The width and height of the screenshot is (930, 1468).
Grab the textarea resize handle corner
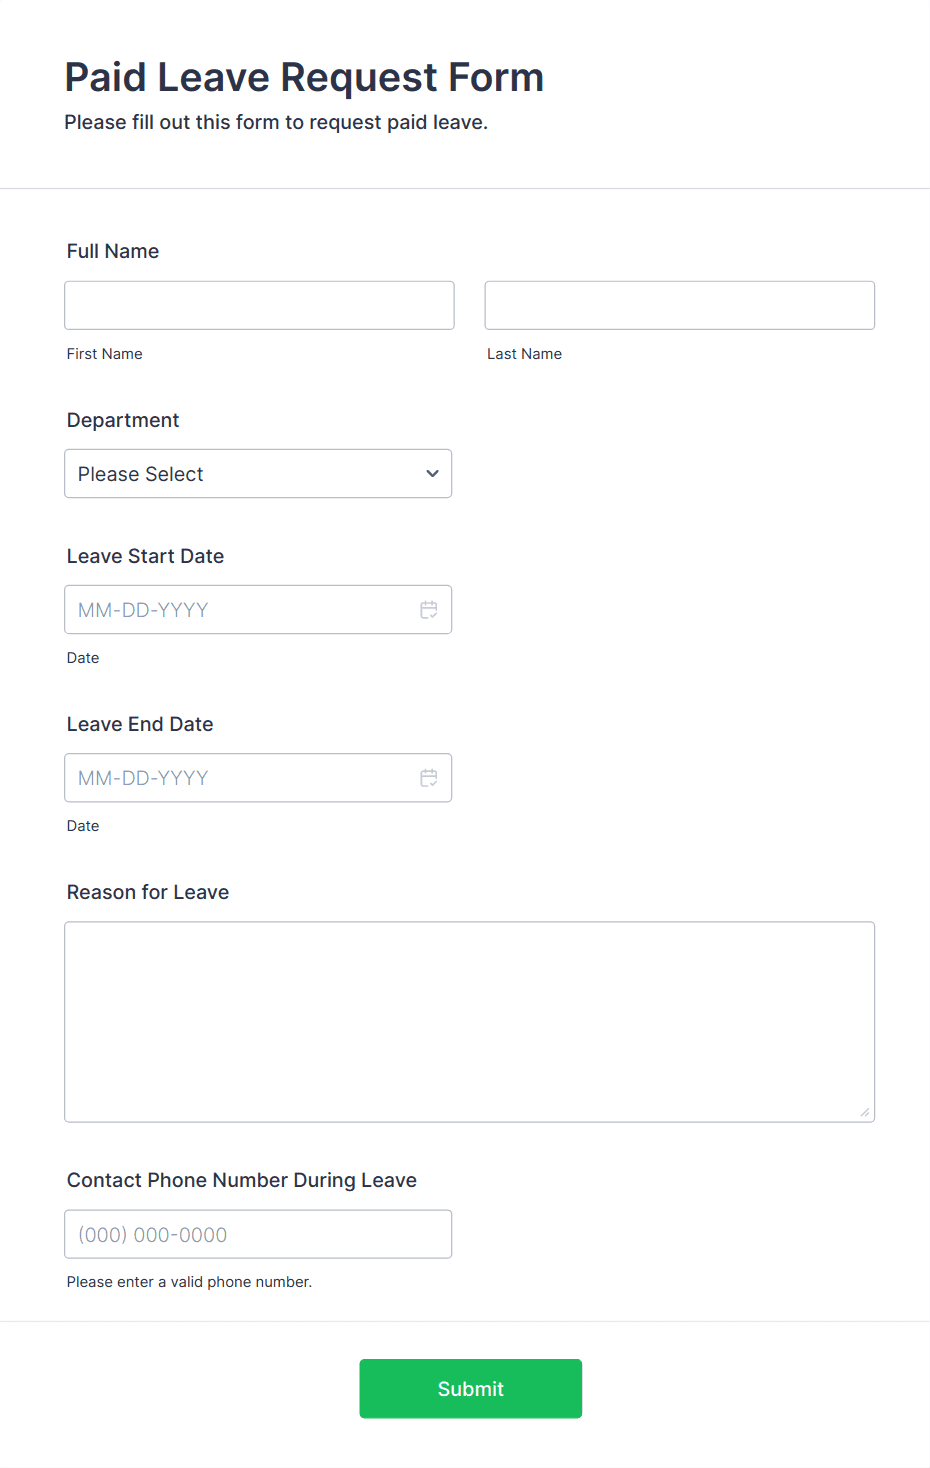[x=865, y=1112]
